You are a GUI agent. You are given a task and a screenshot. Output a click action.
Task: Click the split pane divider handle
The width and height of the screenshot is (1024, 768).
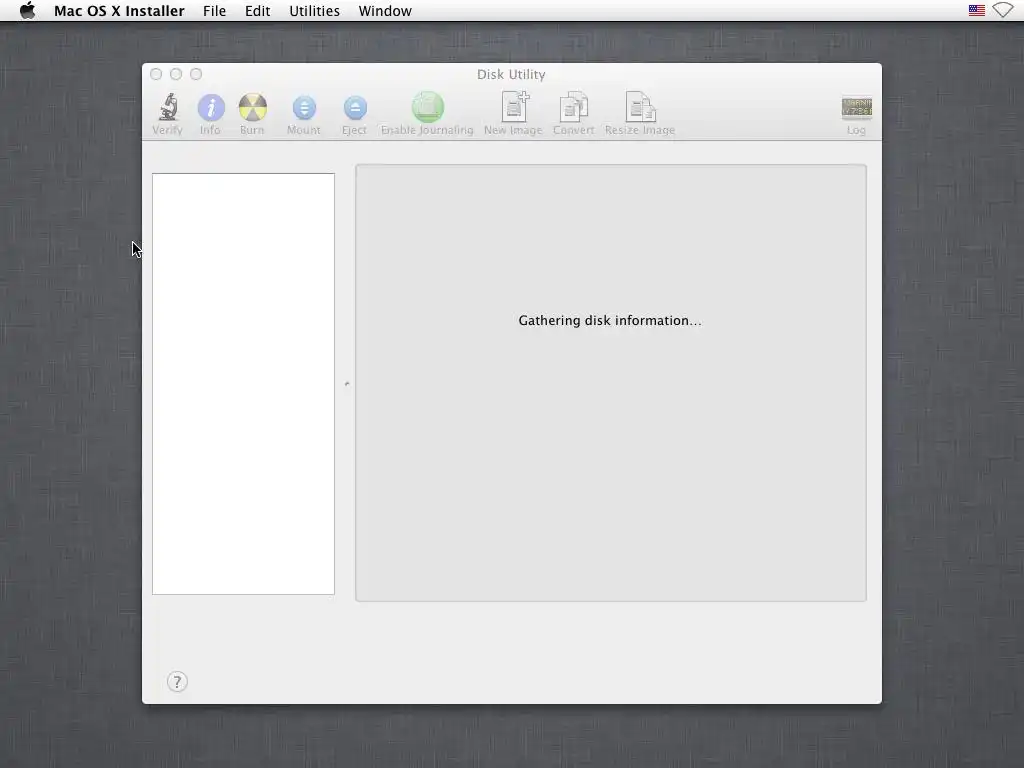pos(347,384)
